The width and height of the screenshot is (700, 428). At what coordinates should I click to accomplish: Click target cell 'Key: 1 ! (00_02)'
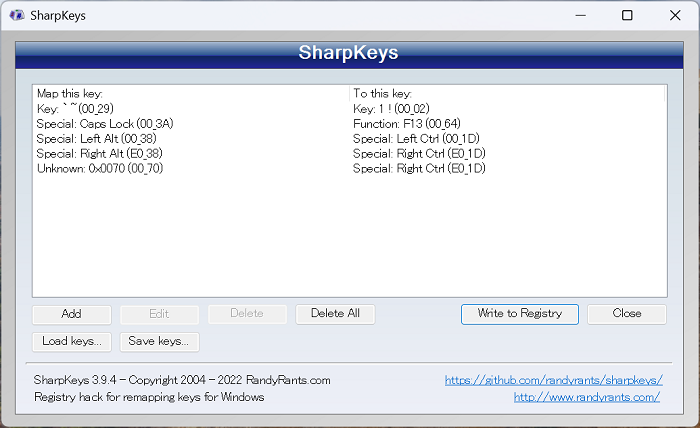(x=391, y=108)
